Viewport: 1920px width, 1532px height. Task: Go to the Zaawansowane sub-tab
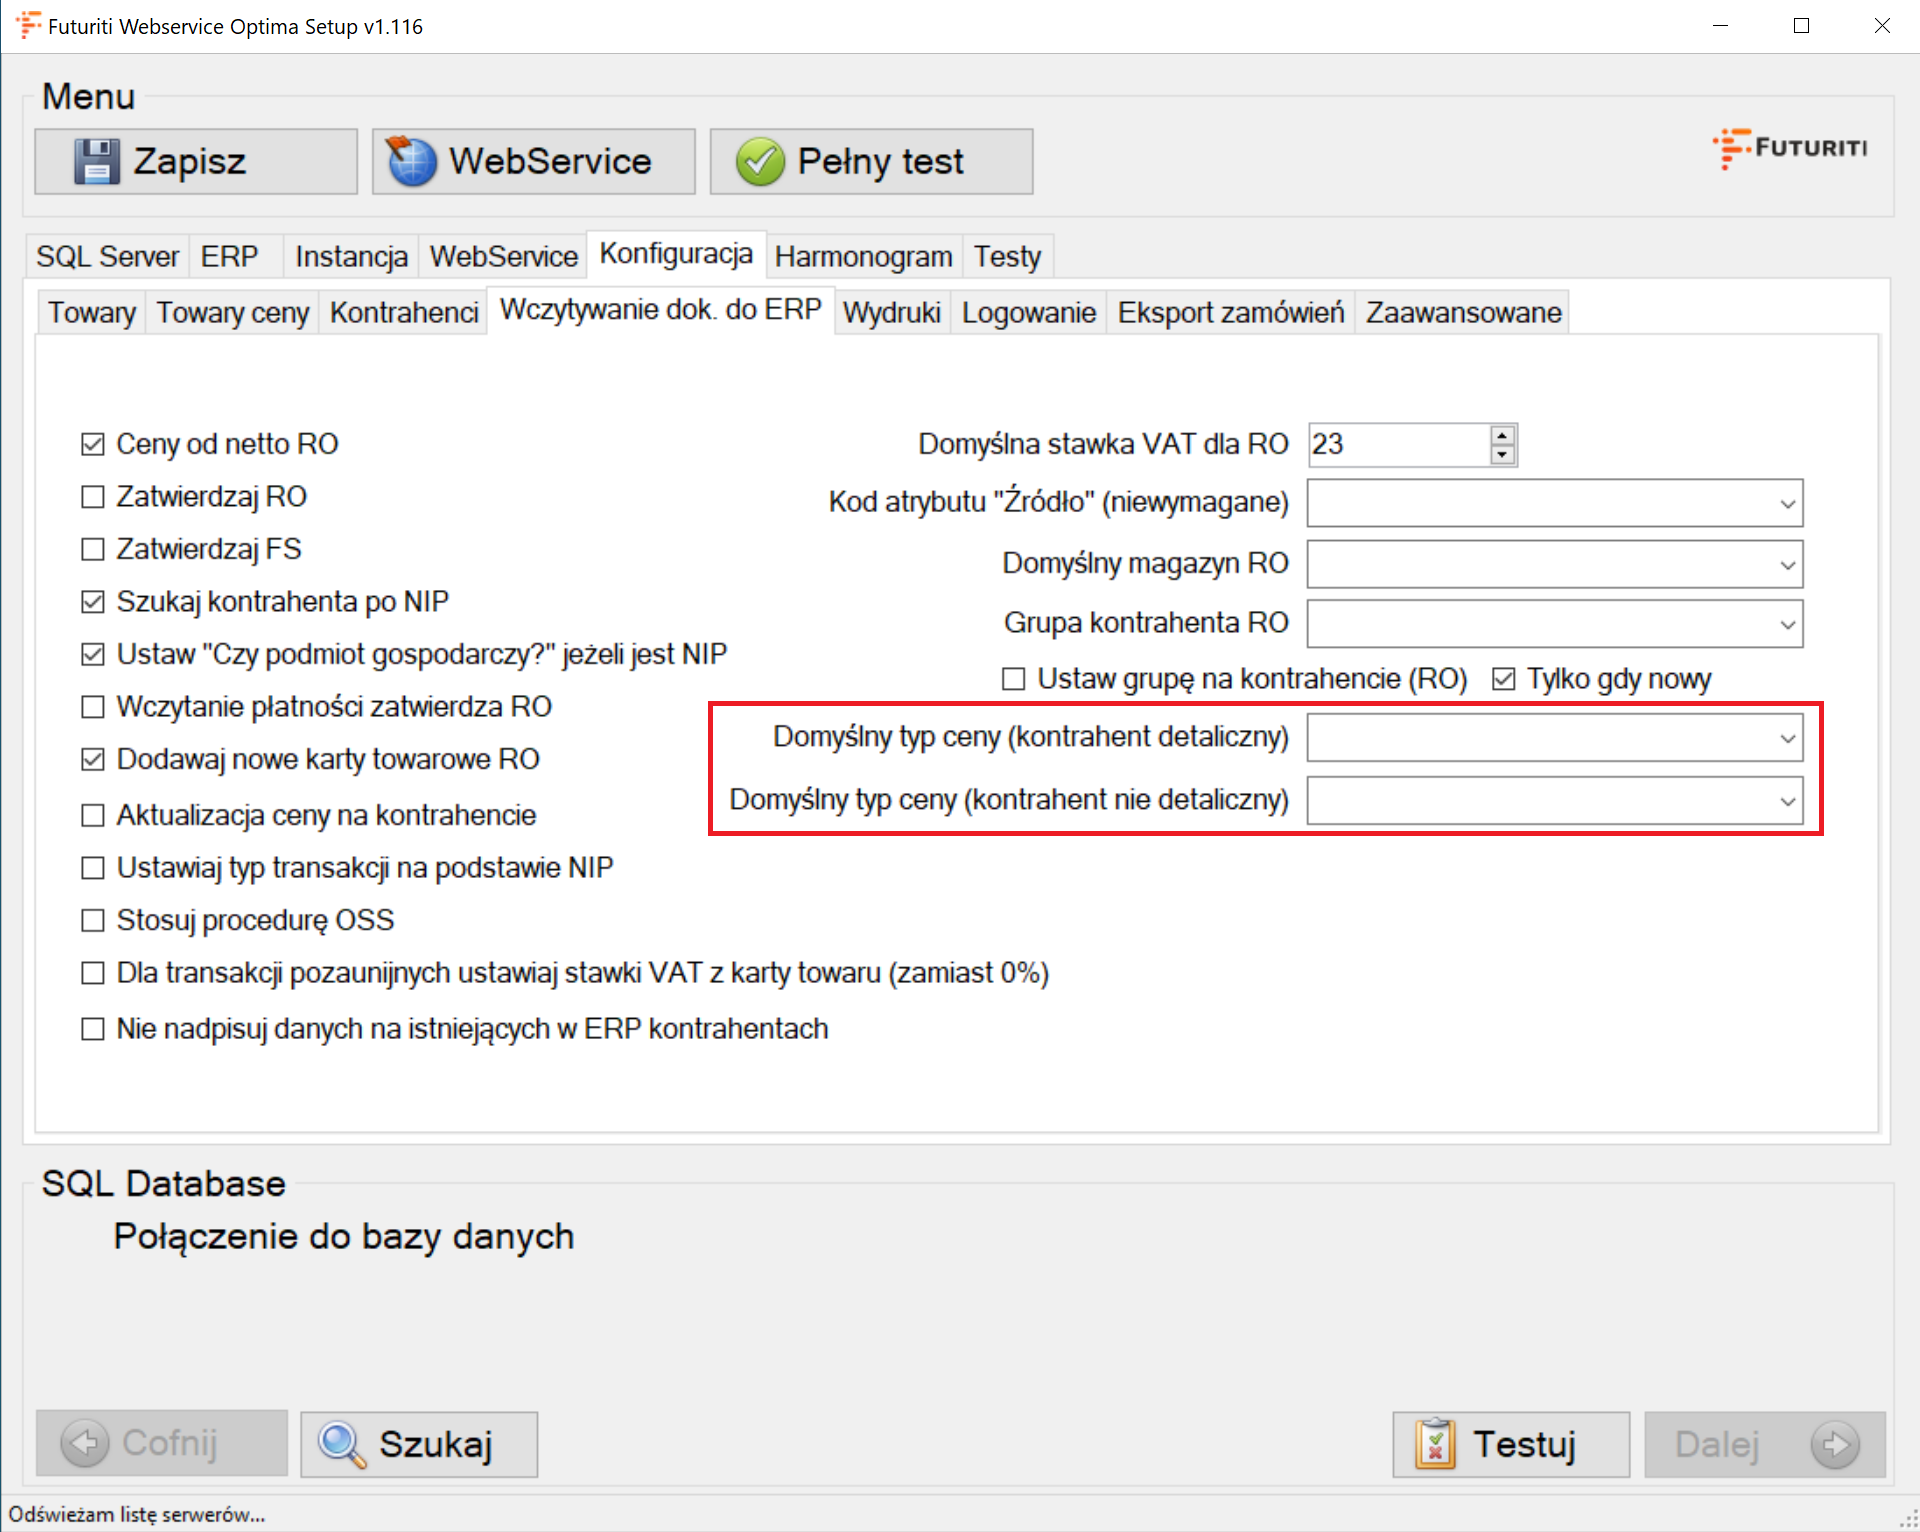[x=1463, y=313]
